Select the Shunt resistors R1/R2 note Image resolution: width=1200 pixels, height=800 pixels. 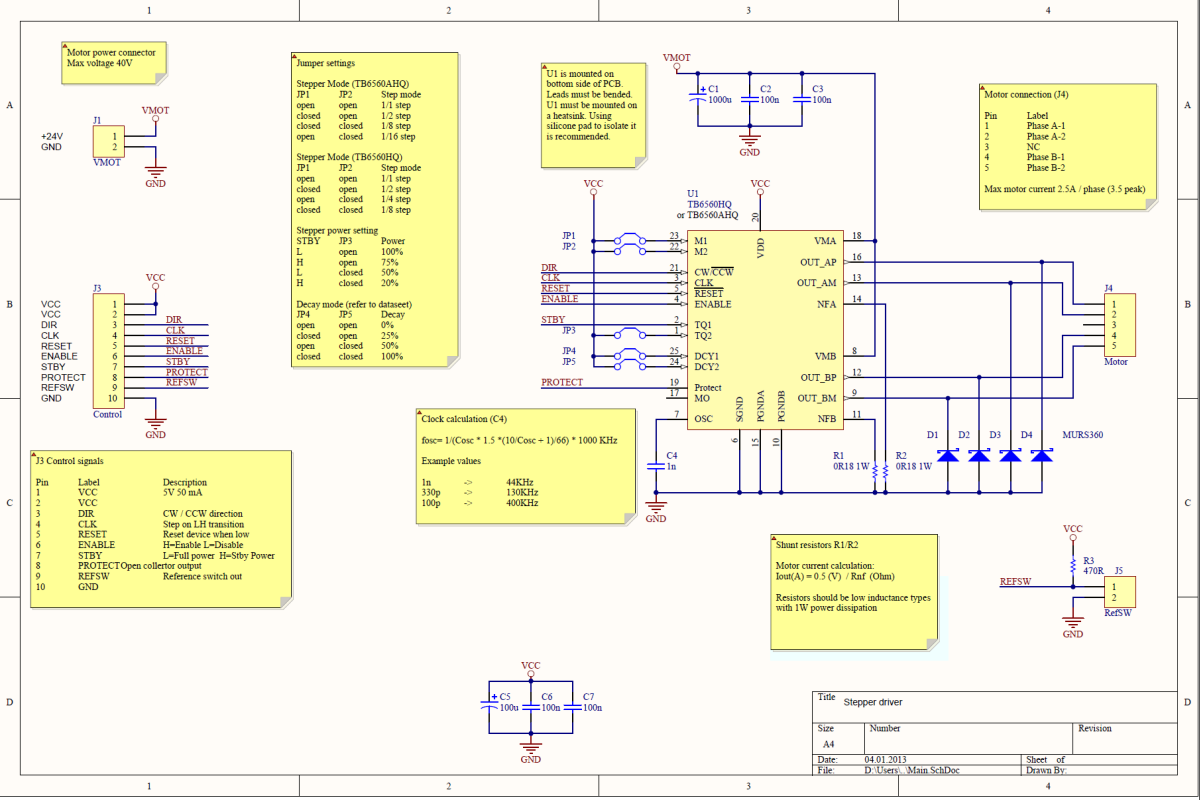853,590
